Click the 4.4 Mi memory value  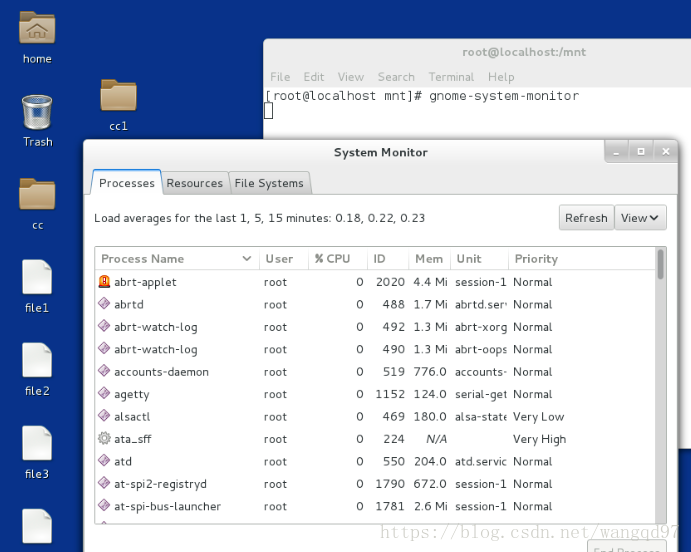430,282
